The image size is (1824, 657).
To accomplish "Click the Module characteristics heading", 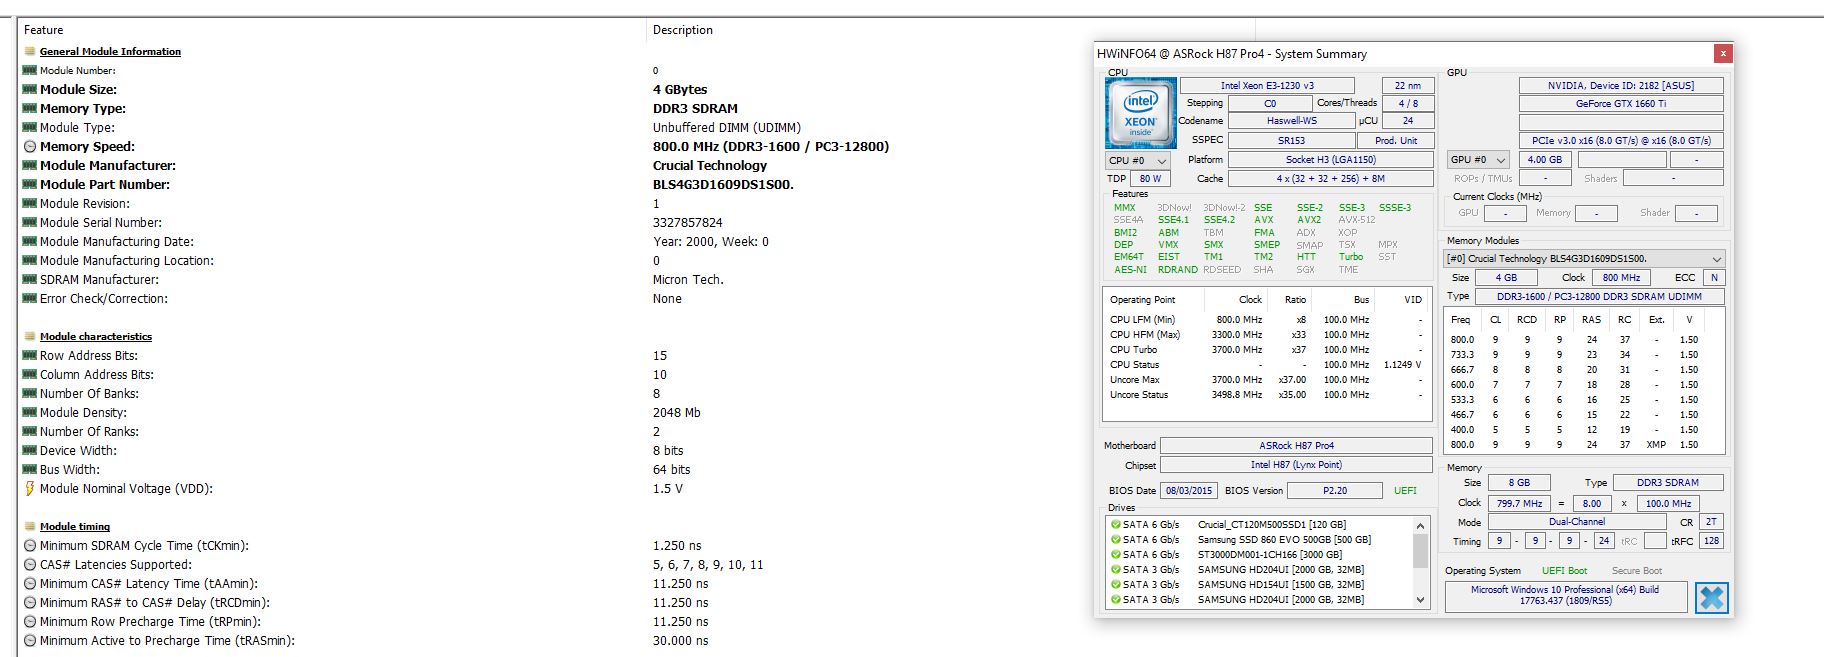I will tap(96, 337).
